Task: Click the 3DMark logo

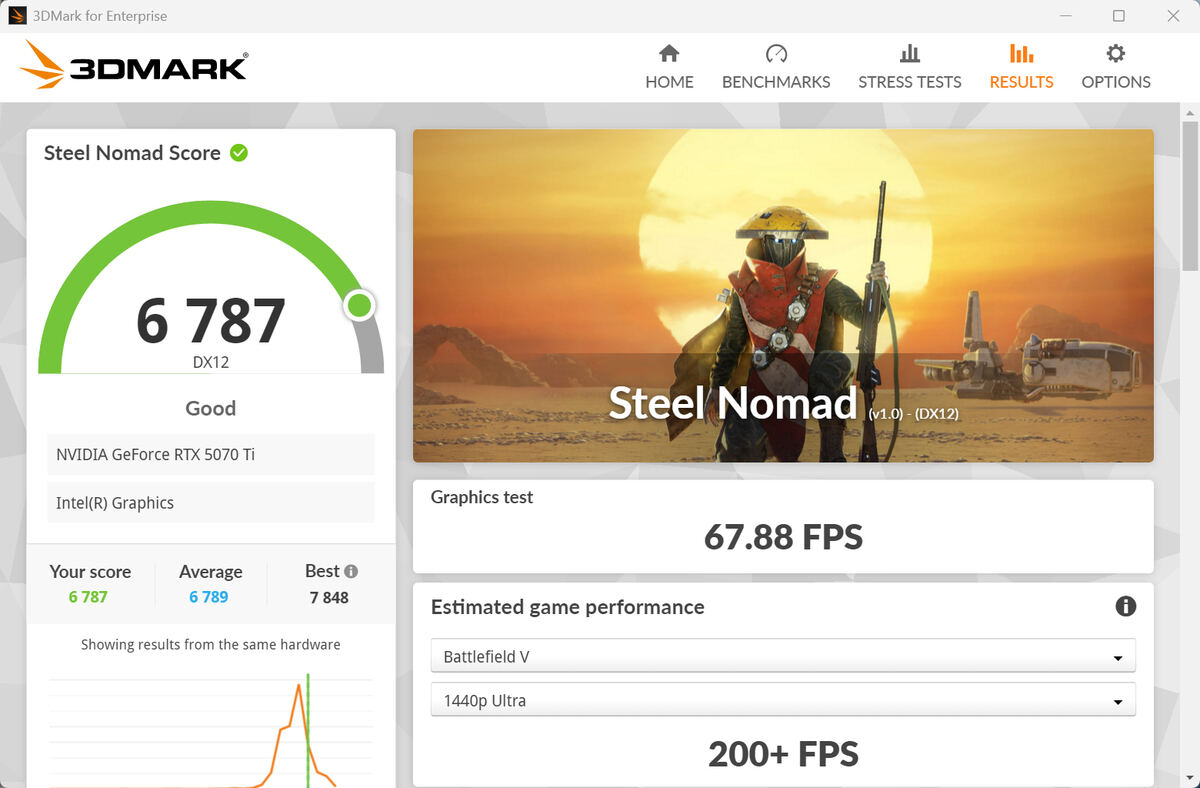Action: [x=134, y=65]
